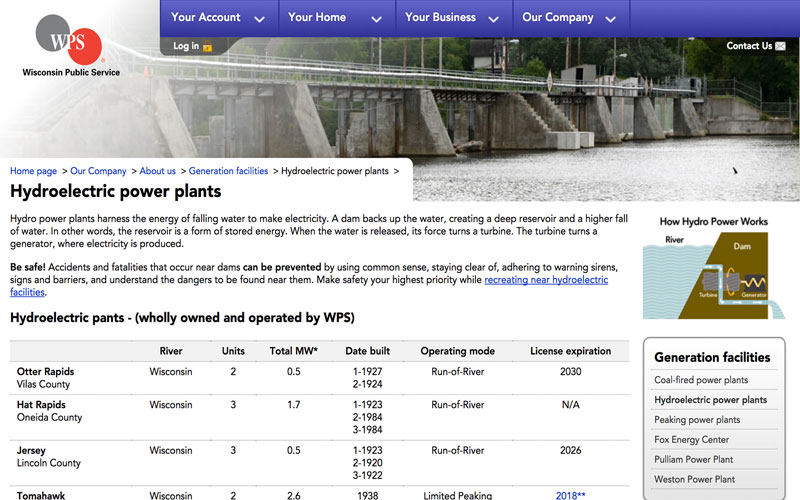Click the Log in link
The image size is (800, 500).
pos(186,46)
